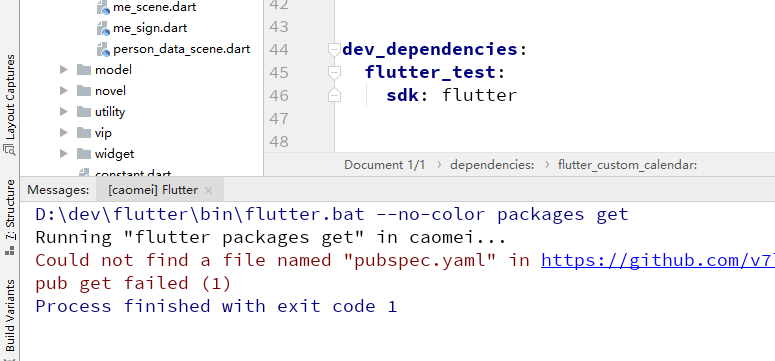Collapse the dev_dependencies fold marker
The height and width of the screenshot is (361, 775).
click(x=335, y=50)
